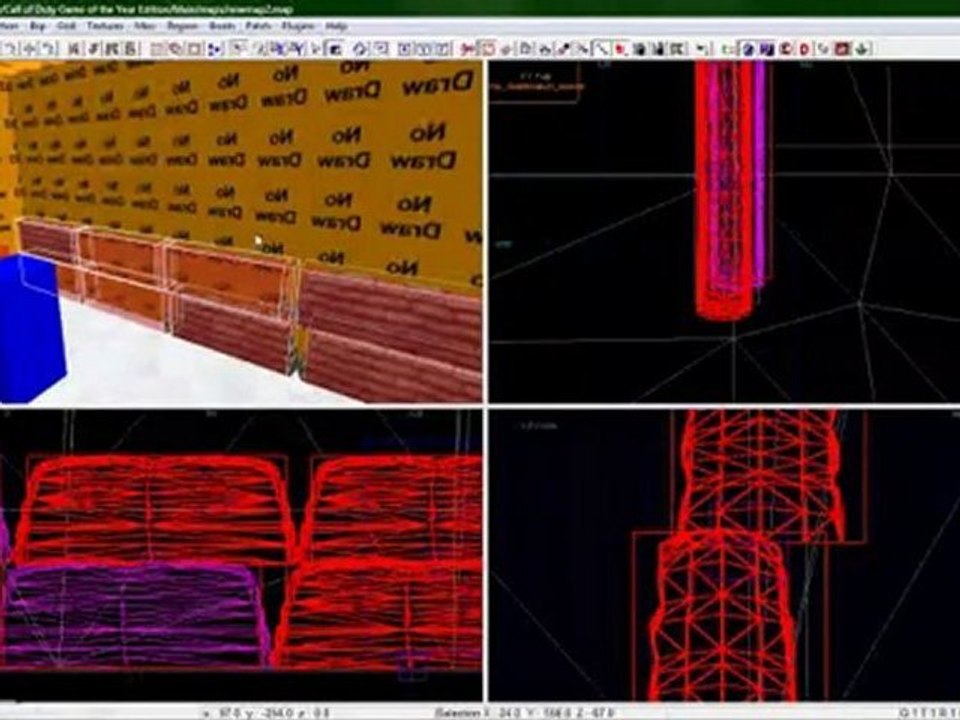Open the Help menu
This screenshot has width=960, height=720.
[336, 26]
